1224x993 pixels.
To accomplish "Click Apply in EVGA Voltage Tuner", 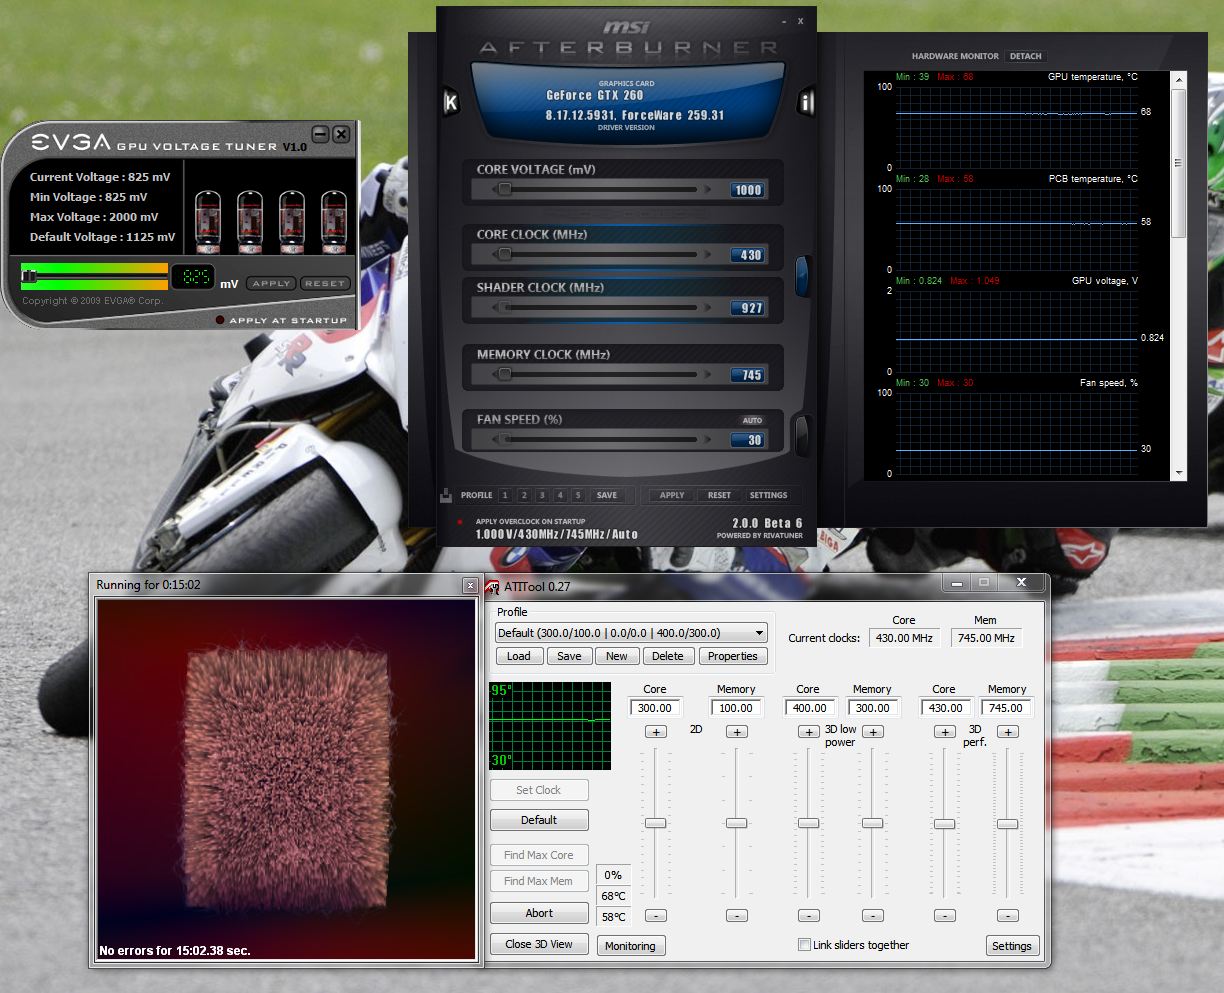I will point(271,283).
